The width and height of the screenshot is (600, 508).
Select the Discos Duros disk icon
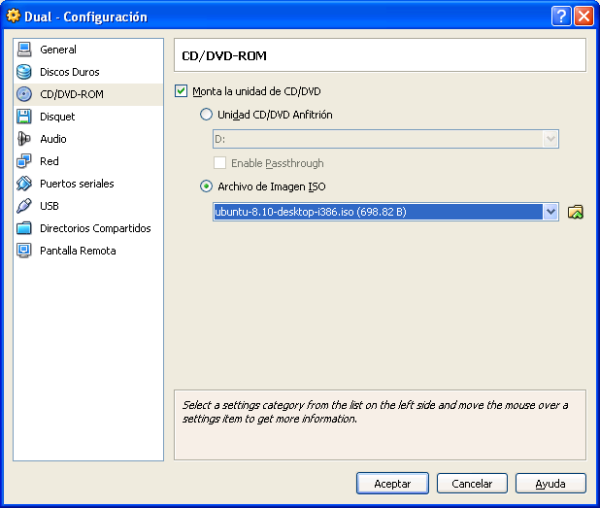24,72
